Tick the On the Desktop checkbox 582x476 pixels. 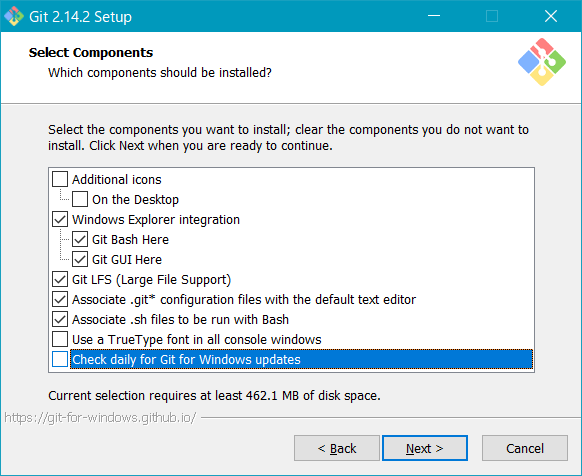click(x=80, y=199)
